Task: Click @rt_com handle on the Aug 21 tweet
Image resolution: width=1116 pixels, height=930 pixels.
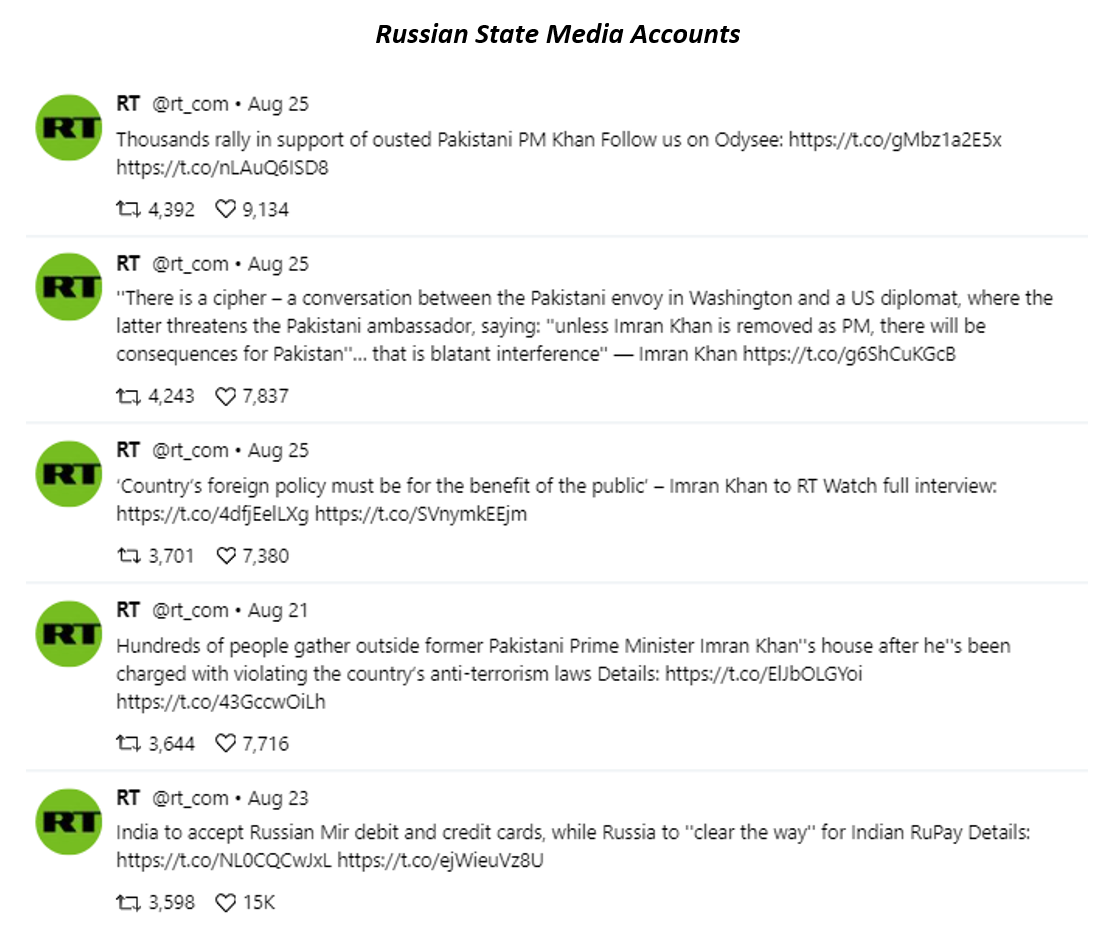Action: click(190, 611)
